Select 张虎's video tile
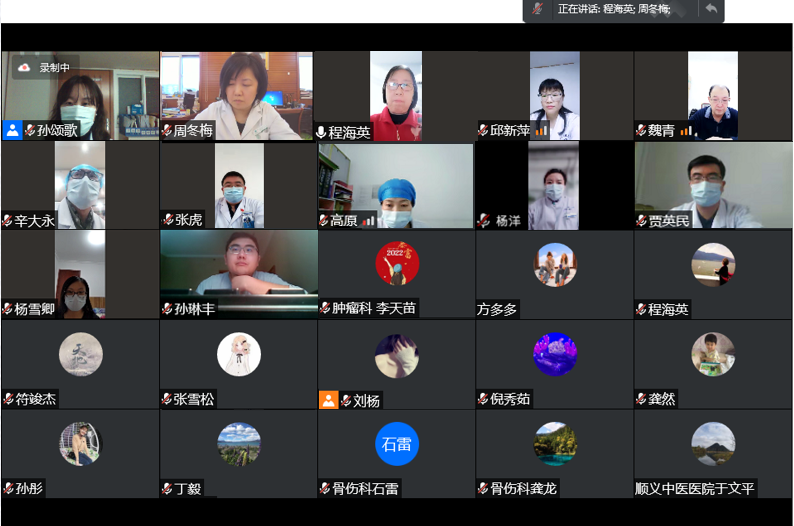794x526 pixels. [x=238, y=185]
